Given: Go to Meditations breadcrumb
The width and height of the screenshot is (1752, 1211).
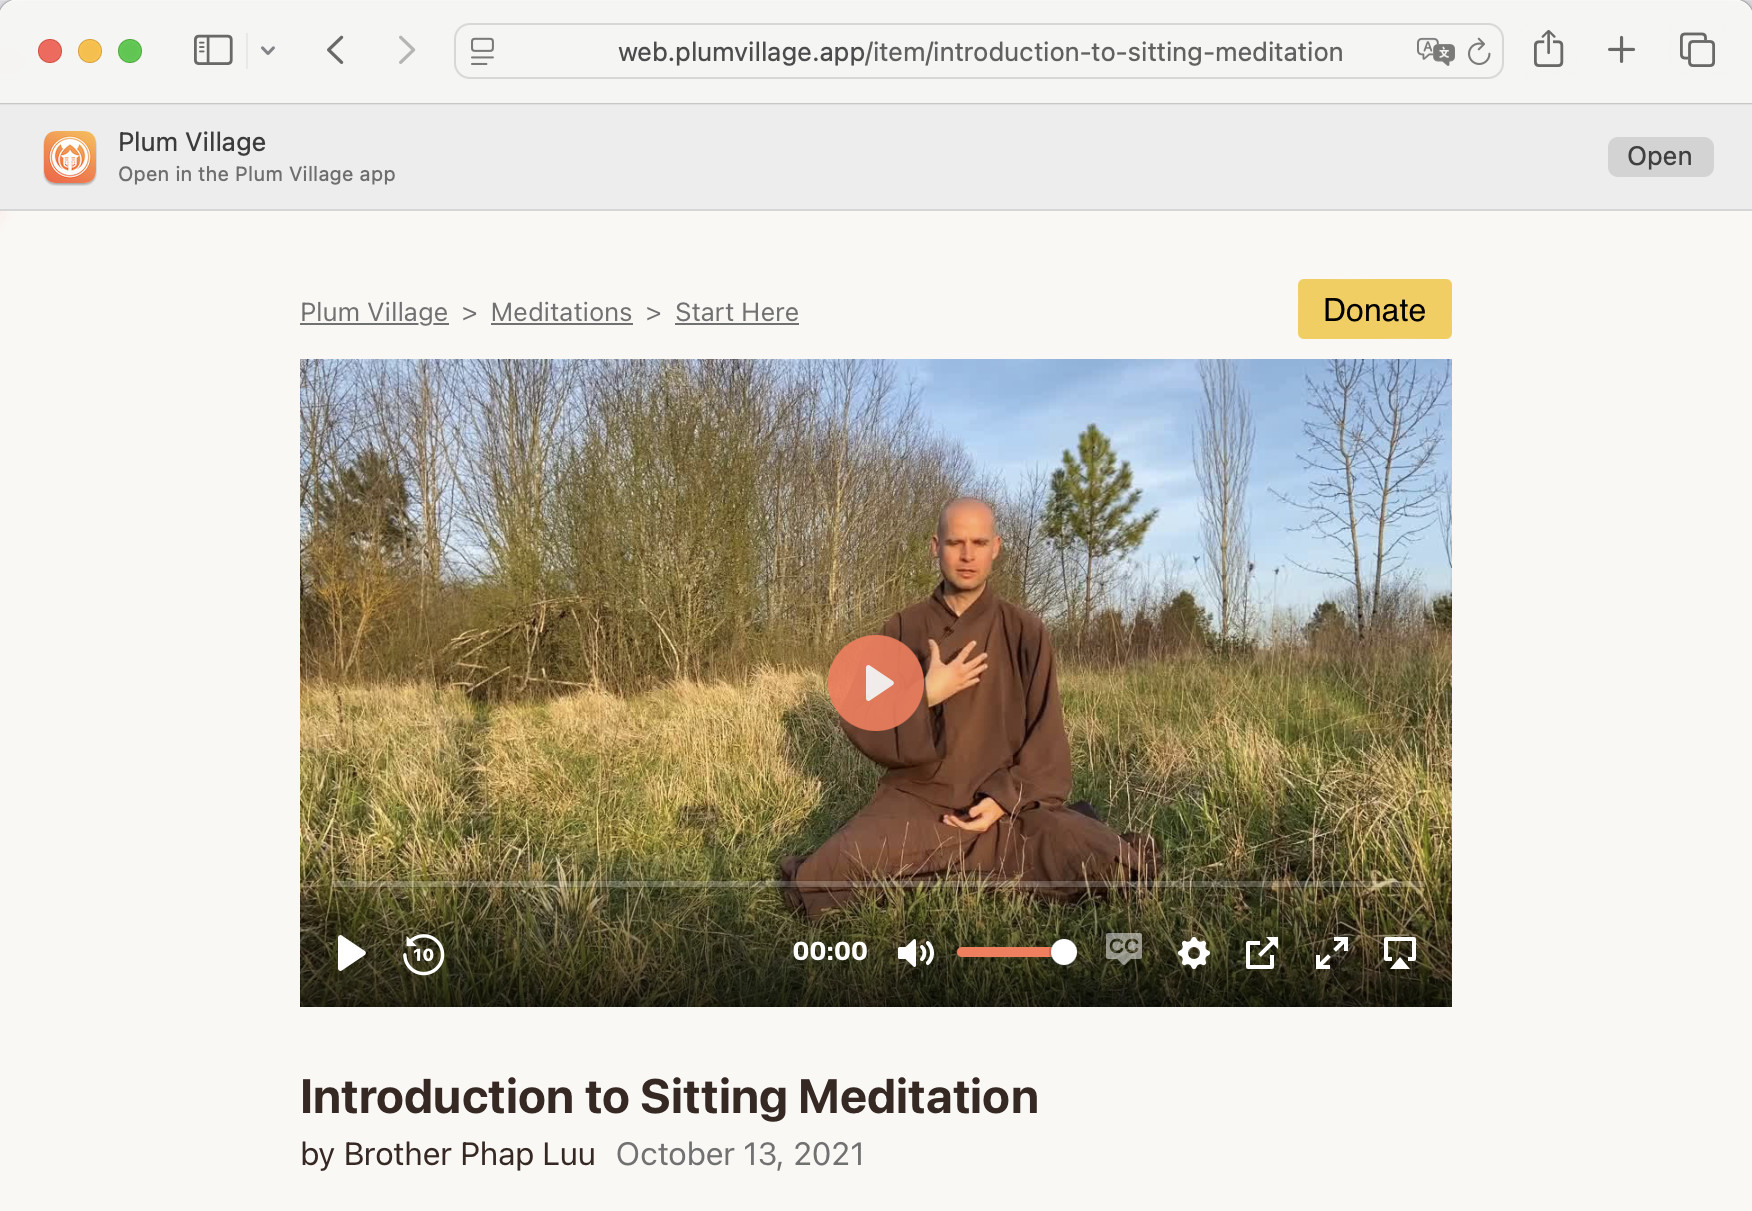Looking at the screenshot, I should coord(561,312).
